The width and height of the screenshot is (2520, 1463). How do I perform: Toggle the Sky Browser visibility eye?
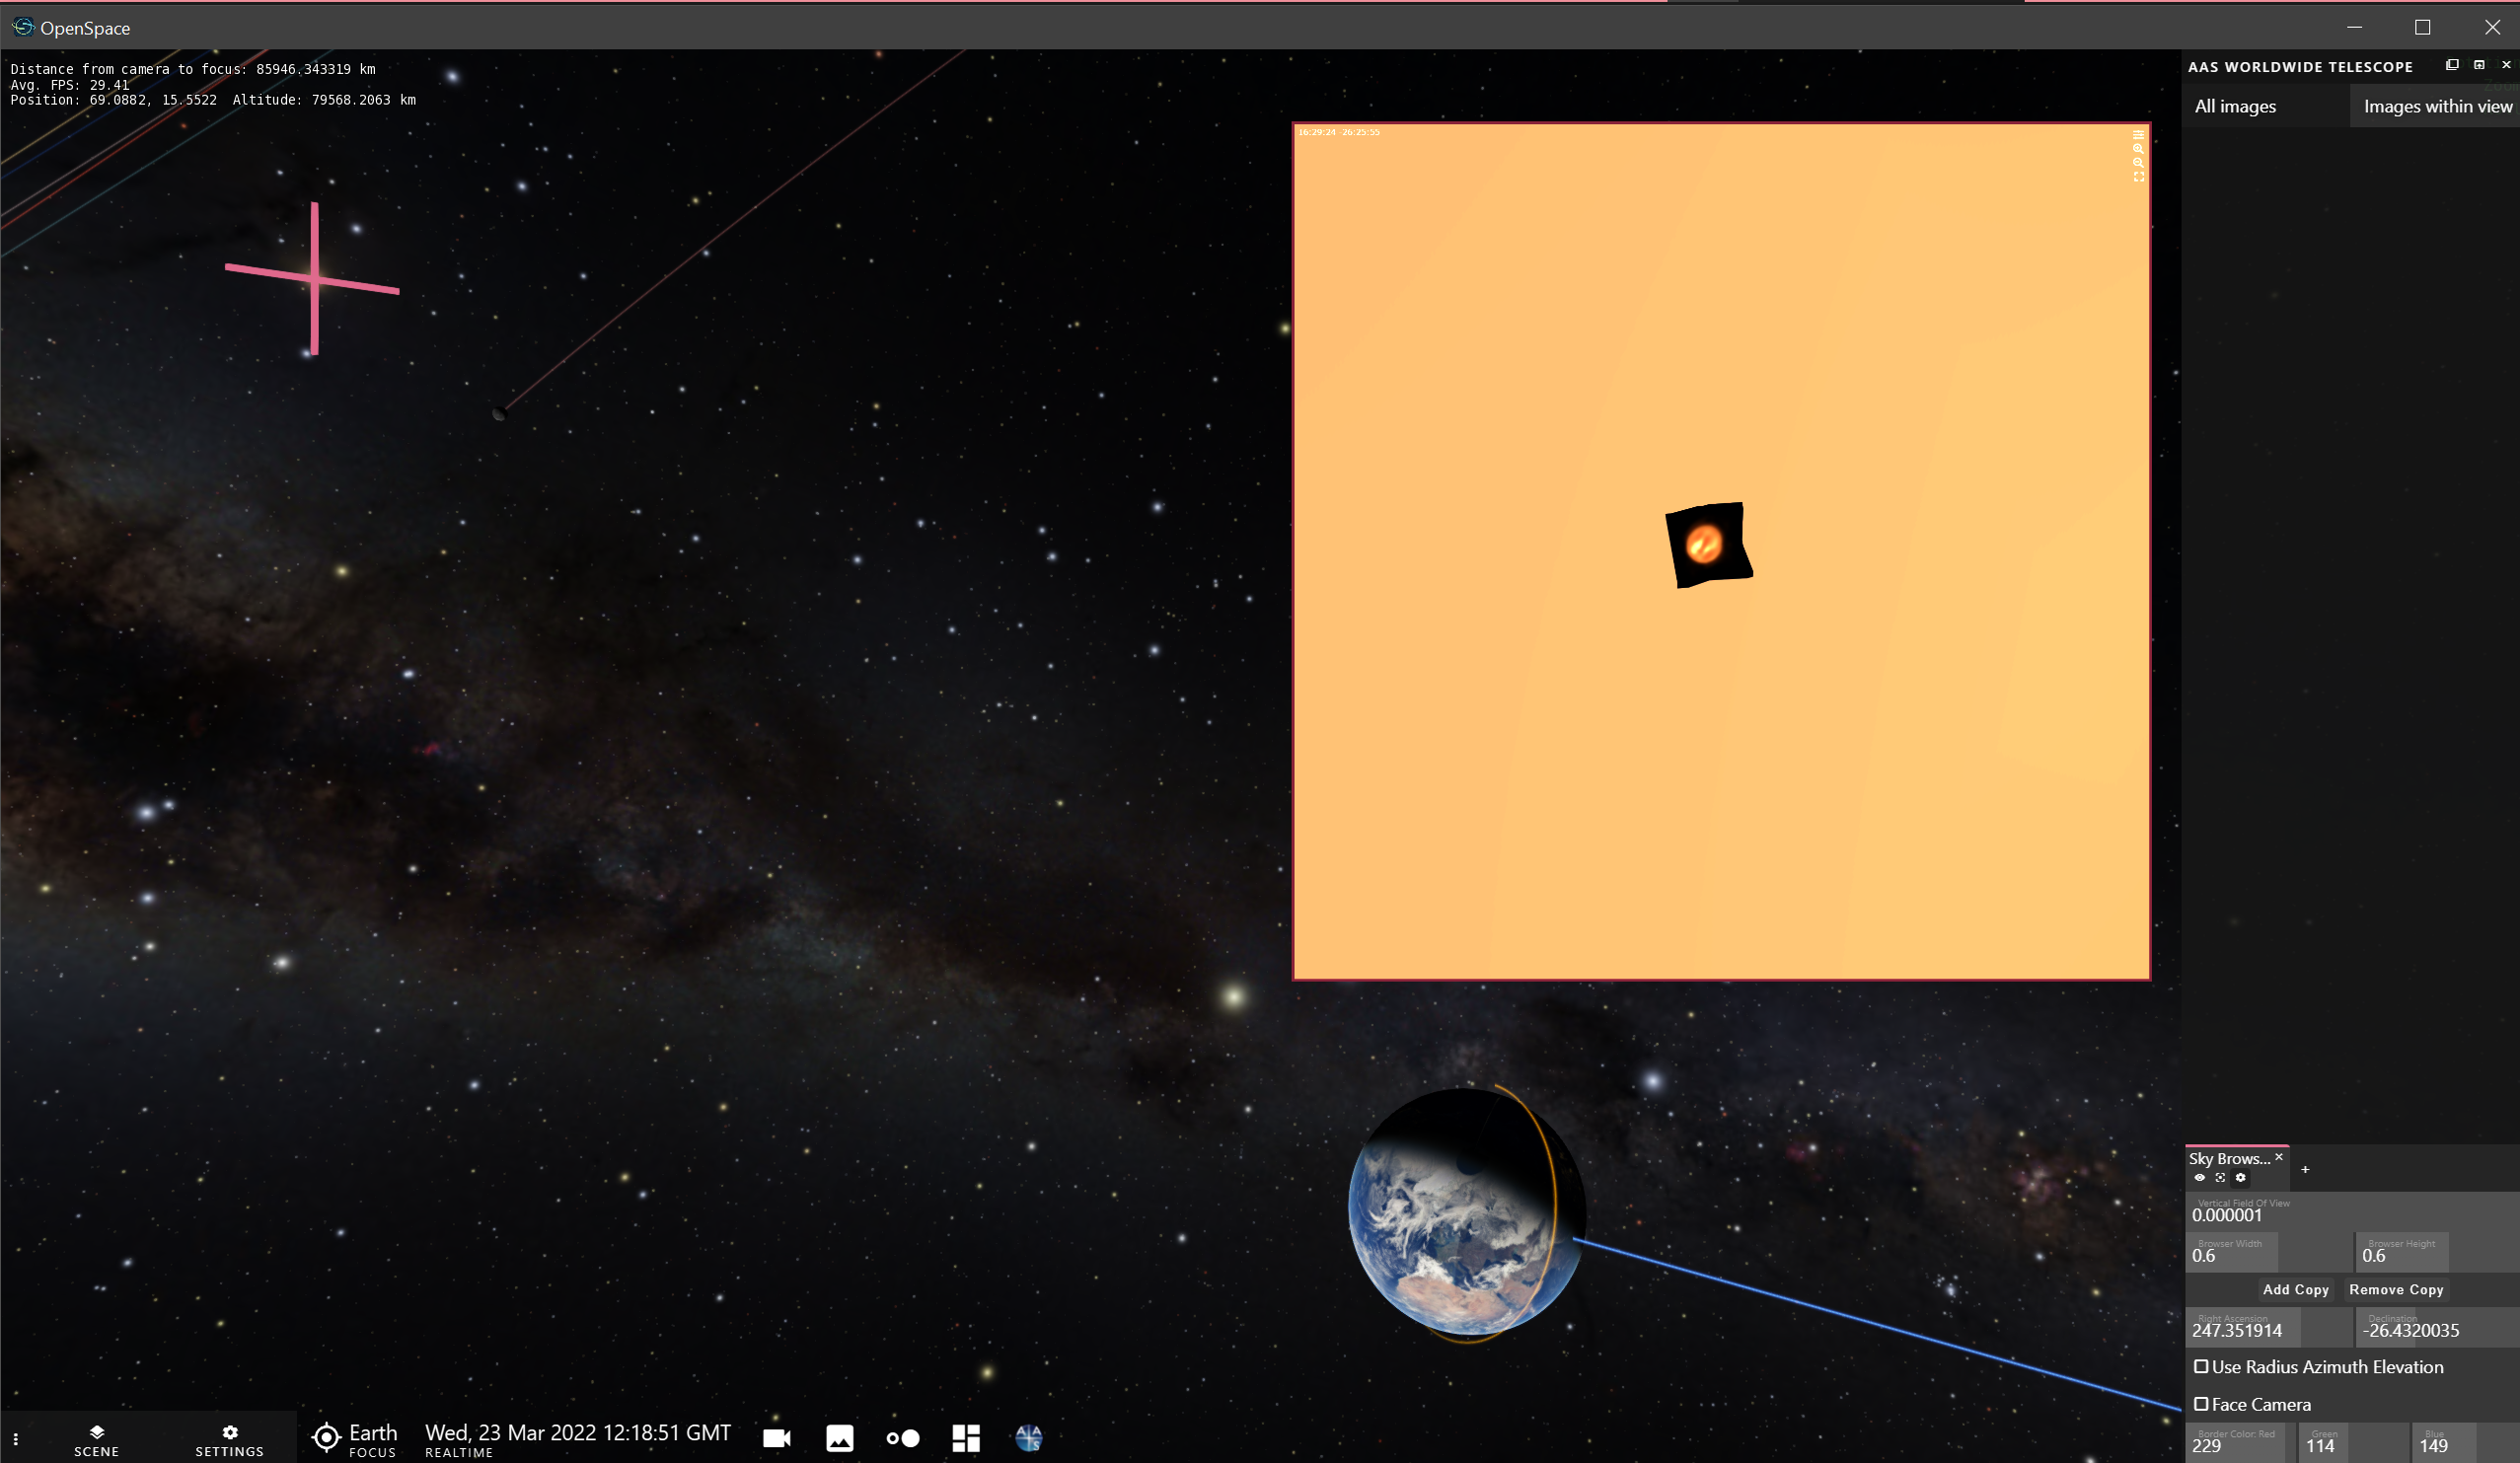(x=2200, y=1179)
